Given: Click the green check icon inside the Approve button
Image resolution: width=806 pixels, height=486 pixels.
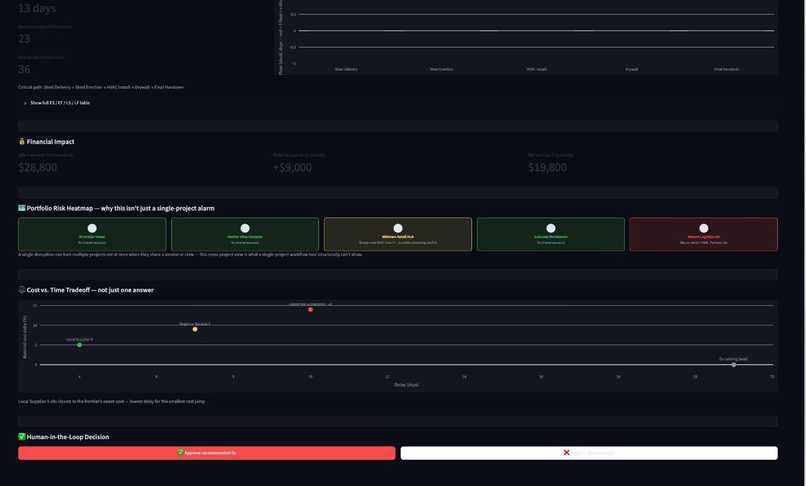Looking at the screenshot, I should click(180, 453).
